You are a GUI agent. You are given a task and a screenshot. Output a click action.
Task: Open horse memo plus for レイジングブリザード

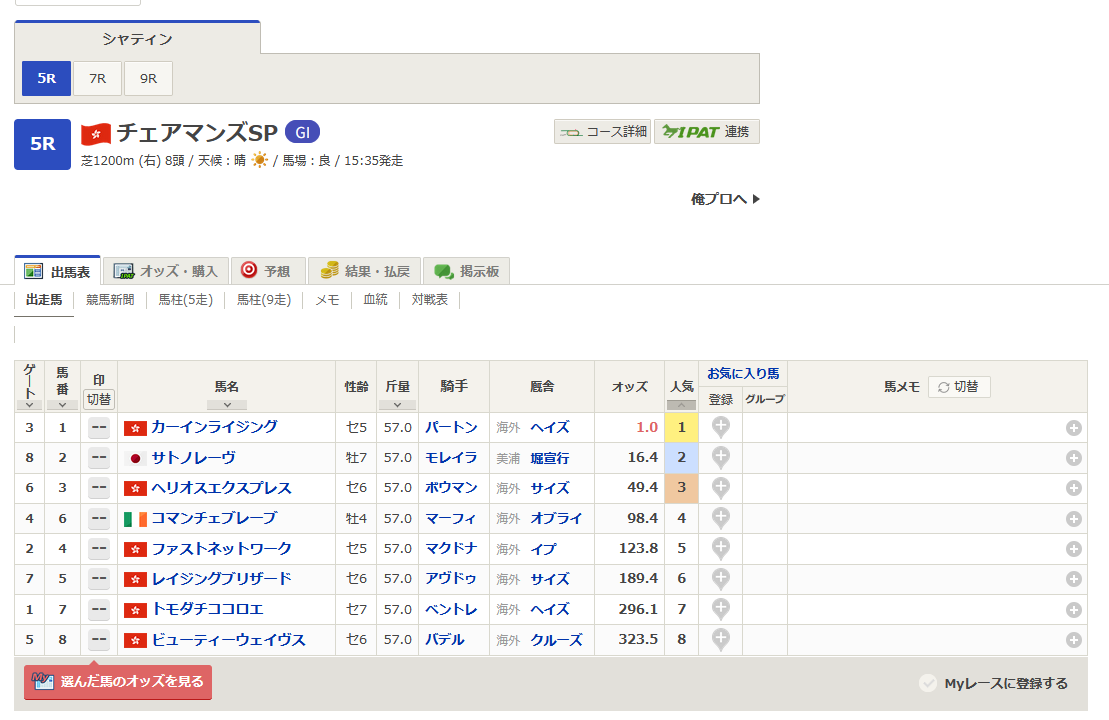[1073, 579]
